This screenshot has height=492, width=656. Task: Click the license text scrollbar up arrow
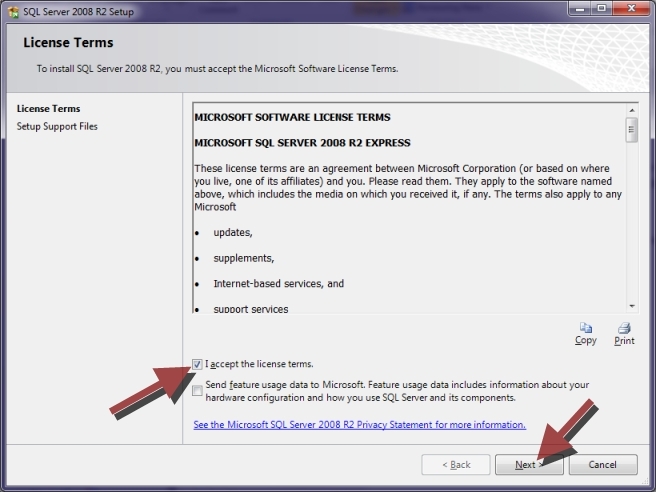click(632, 110)
